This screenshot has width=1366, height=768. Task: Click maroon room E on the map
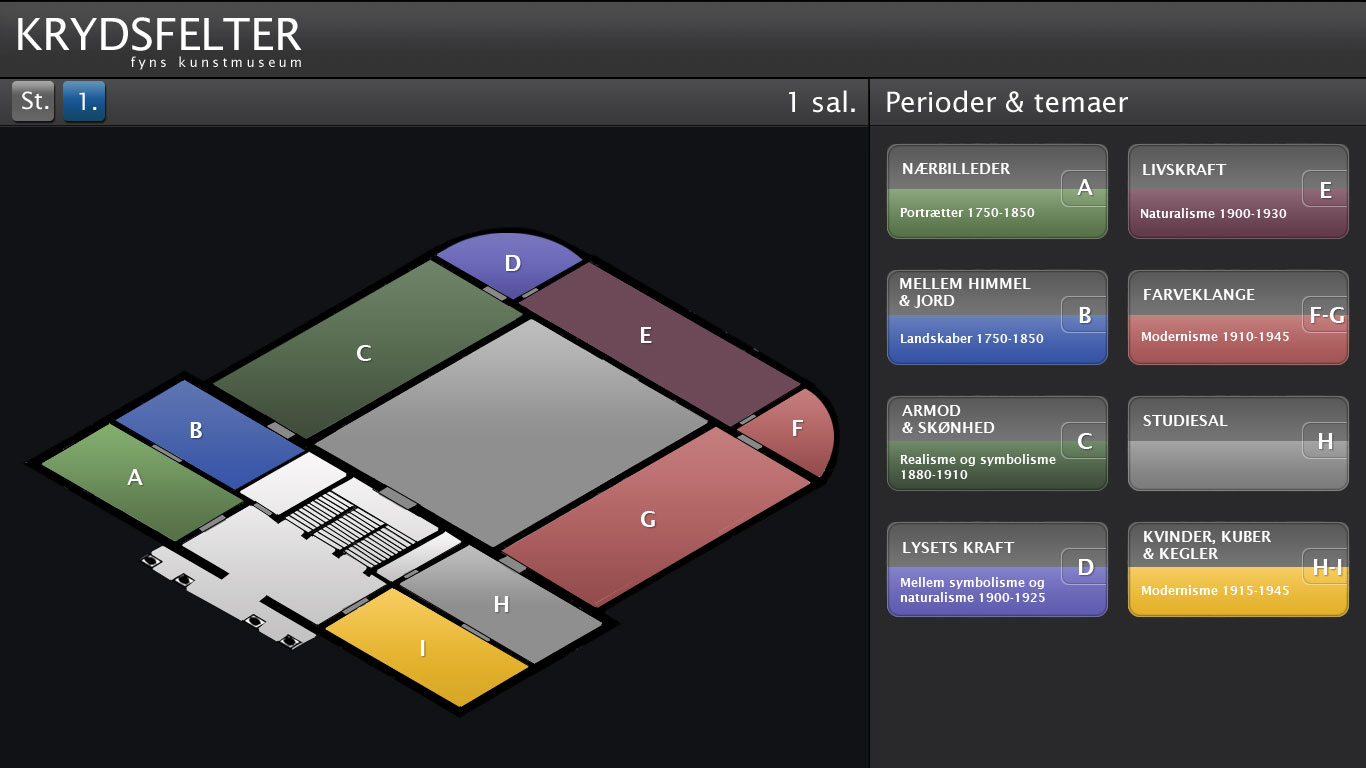tap(646, 336)
